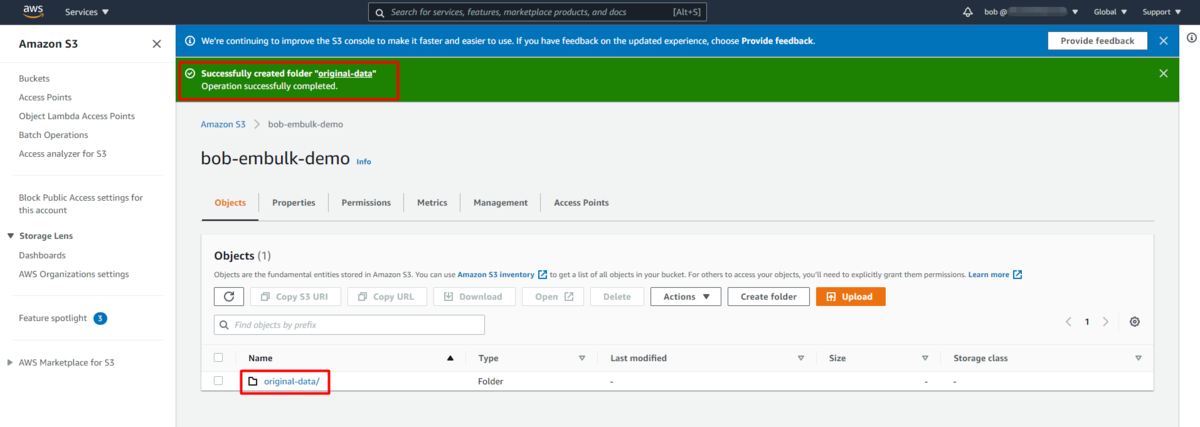Switch to the Metrics tab
The width and height of the screenshot is (1200, 427).
(x=432, y=202)
